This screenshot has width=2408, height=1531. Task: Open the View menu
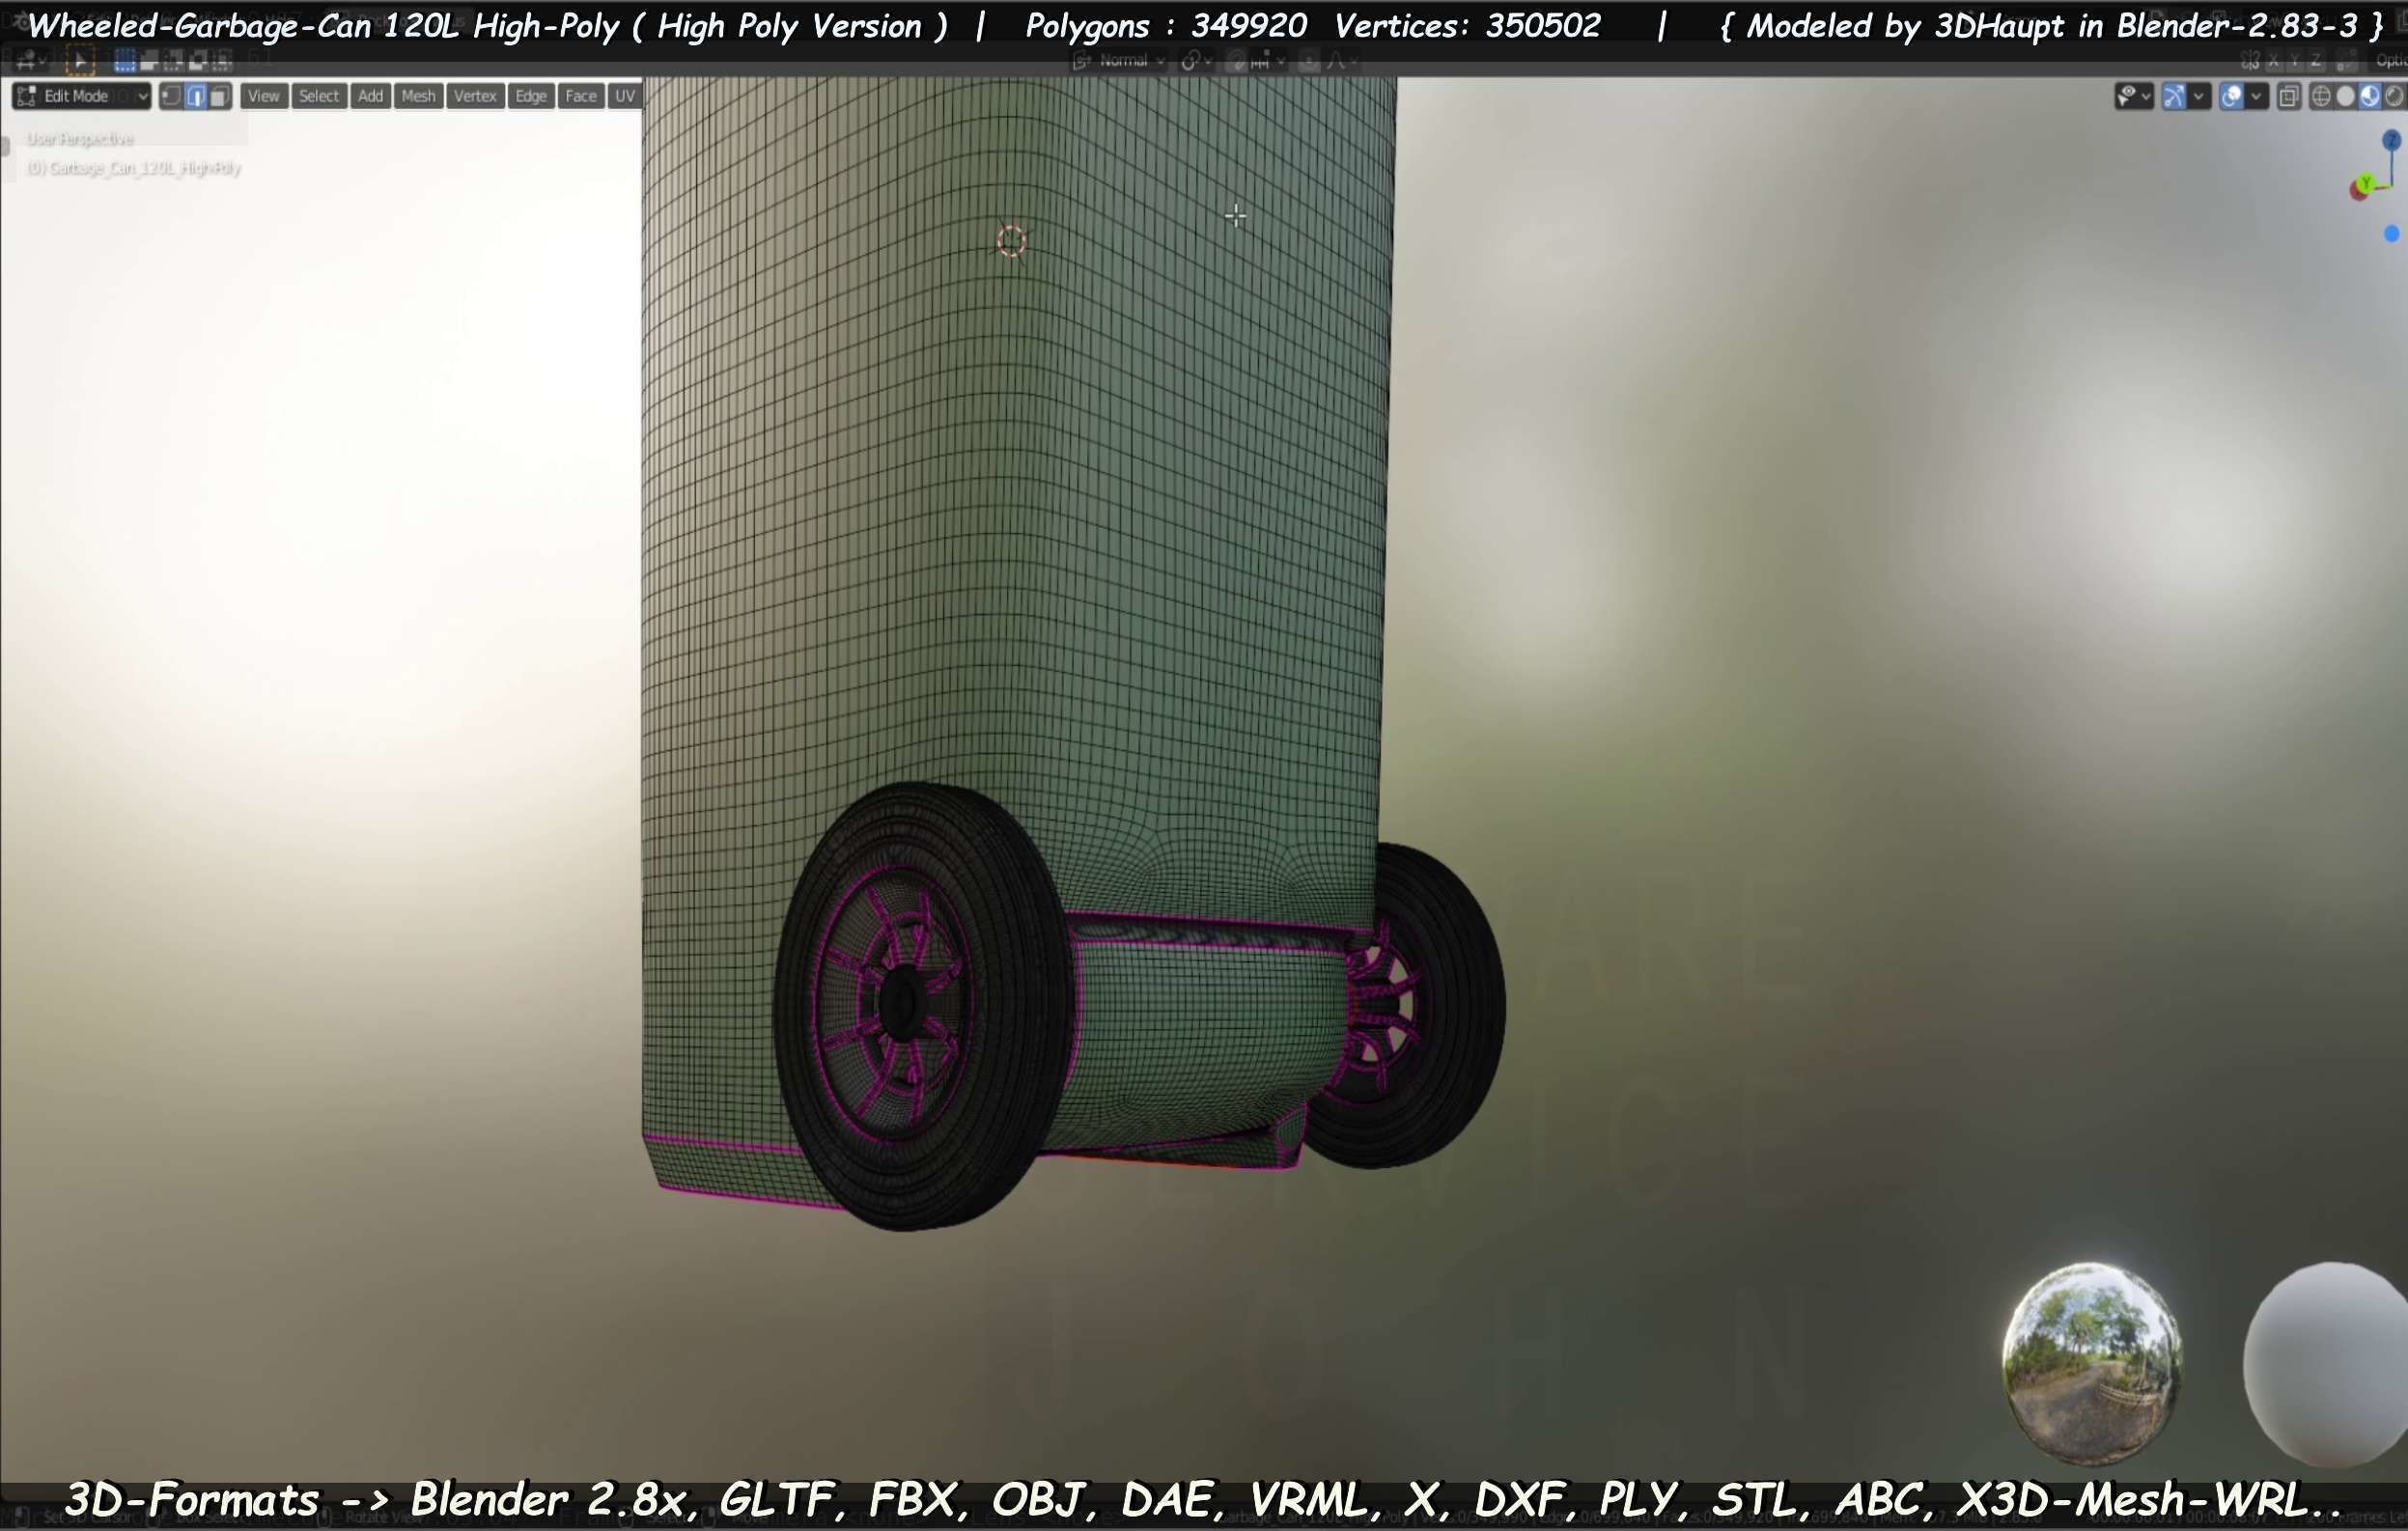click(263, 96)
